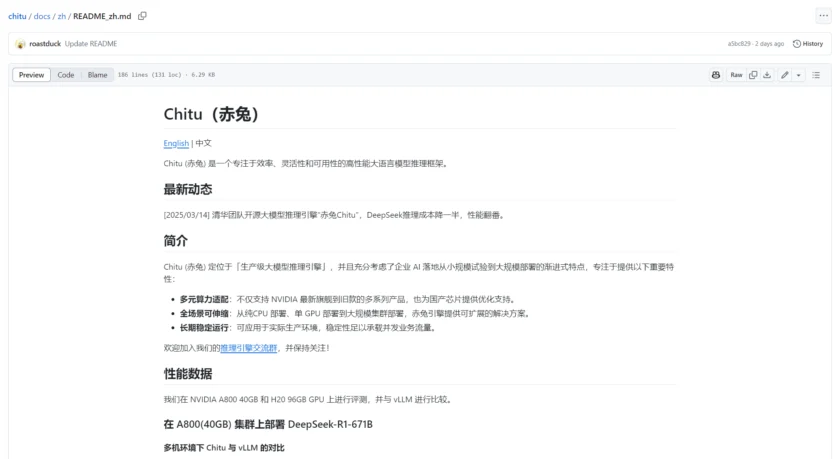Click roastduck avatar image
The image size is (840, 459).
tap(20, 44)
